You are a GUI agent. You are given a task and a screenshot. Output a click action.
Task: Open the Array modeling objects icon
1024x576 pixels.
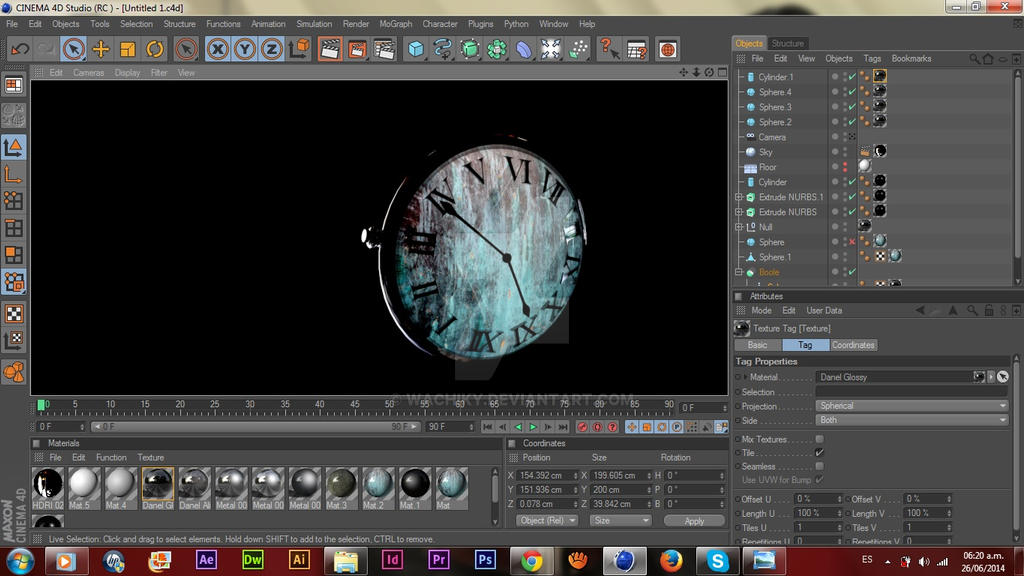(496, 49)
